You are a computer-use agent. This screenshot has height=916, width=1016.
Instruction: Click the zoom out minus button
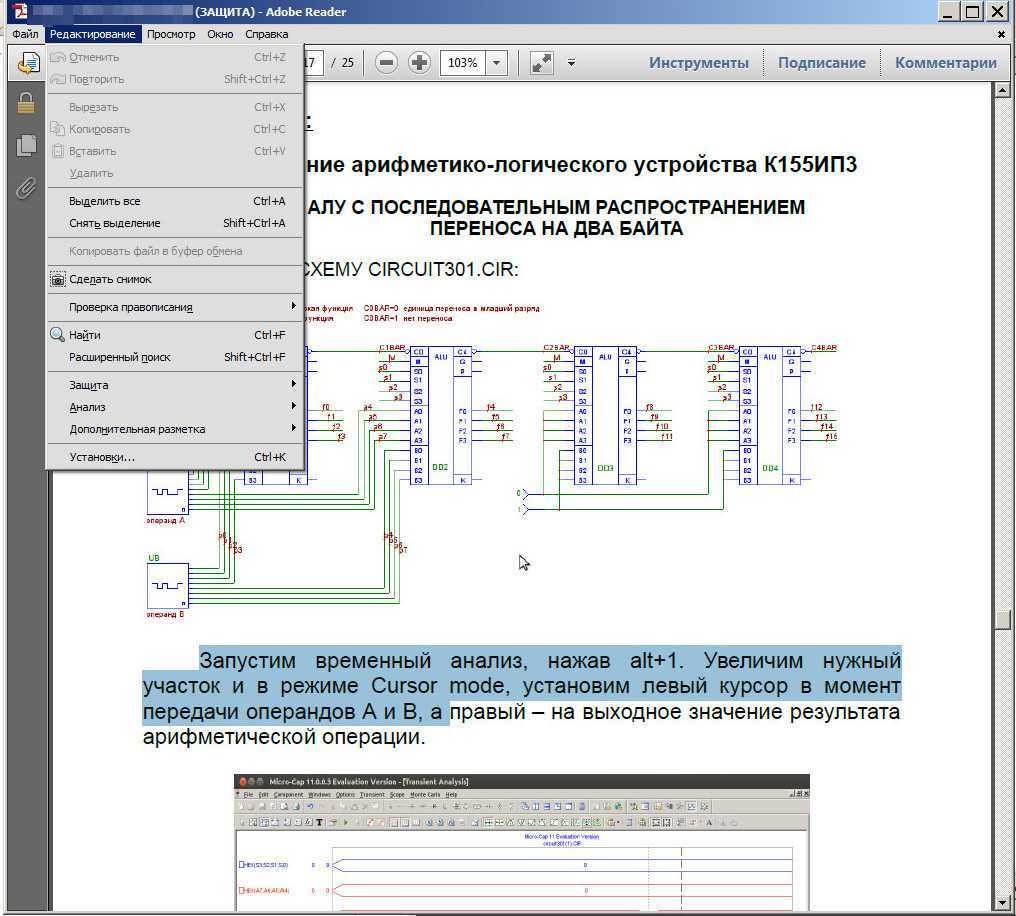click(386, 63)
